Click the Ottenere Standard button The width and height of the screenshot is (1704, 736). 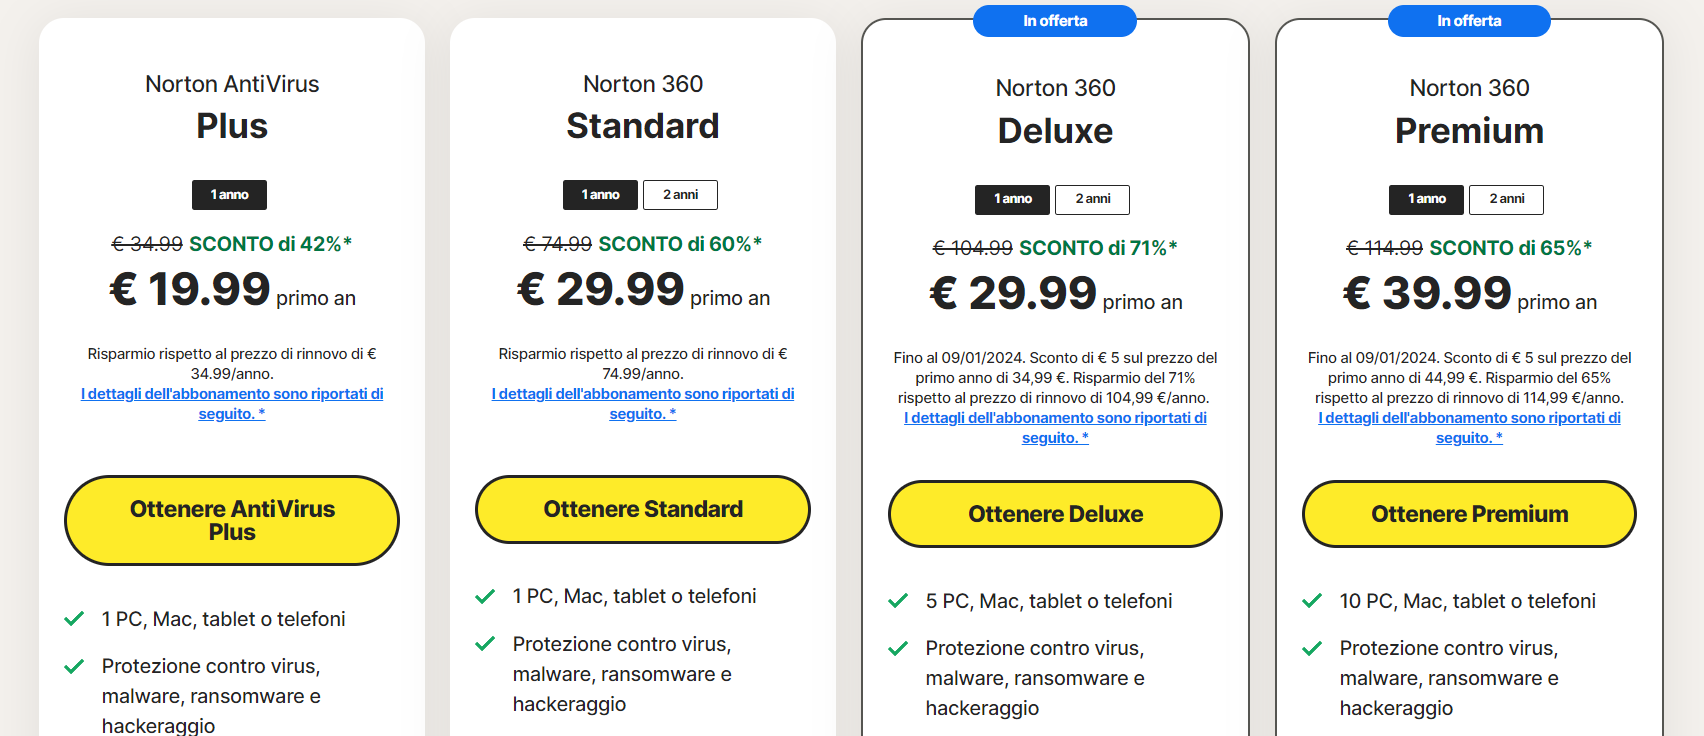[x=643, y=509]
